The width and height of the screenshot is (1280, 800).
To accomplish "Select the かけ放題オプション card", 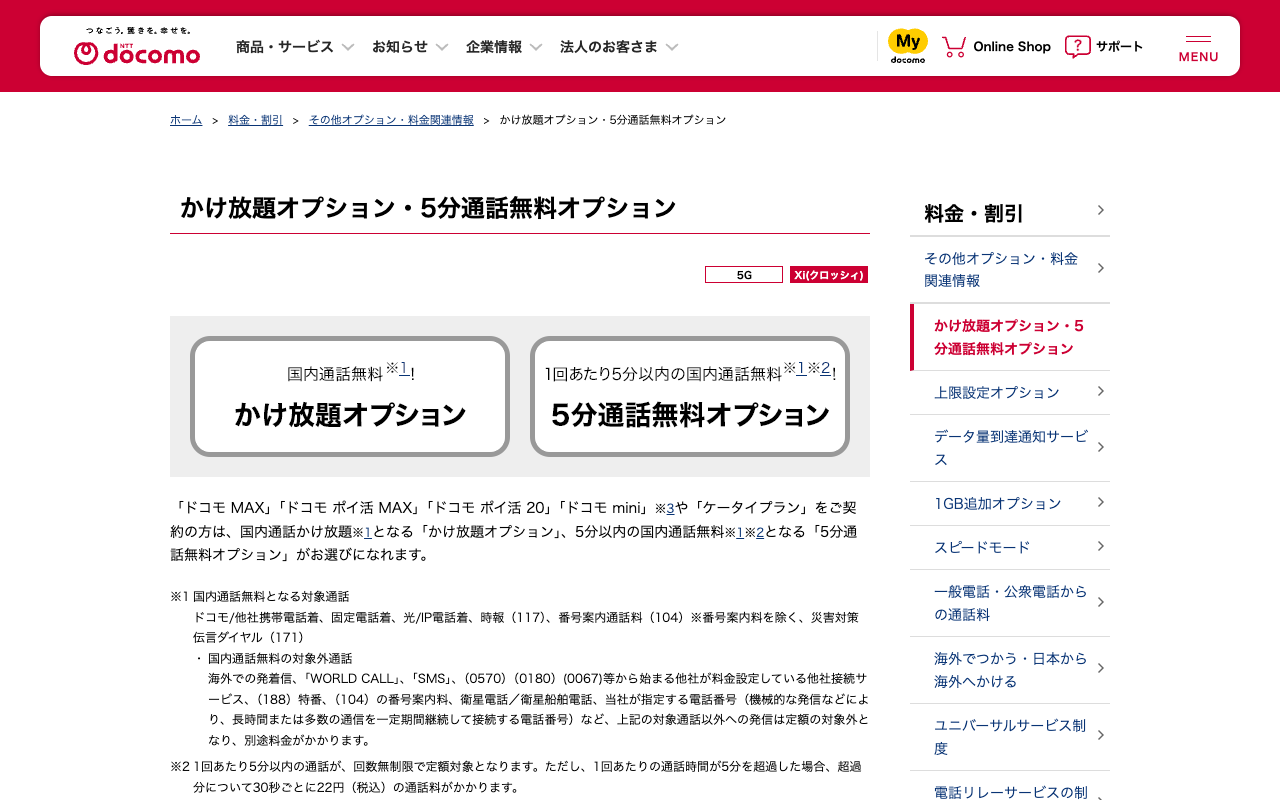I will click(350, 396).
